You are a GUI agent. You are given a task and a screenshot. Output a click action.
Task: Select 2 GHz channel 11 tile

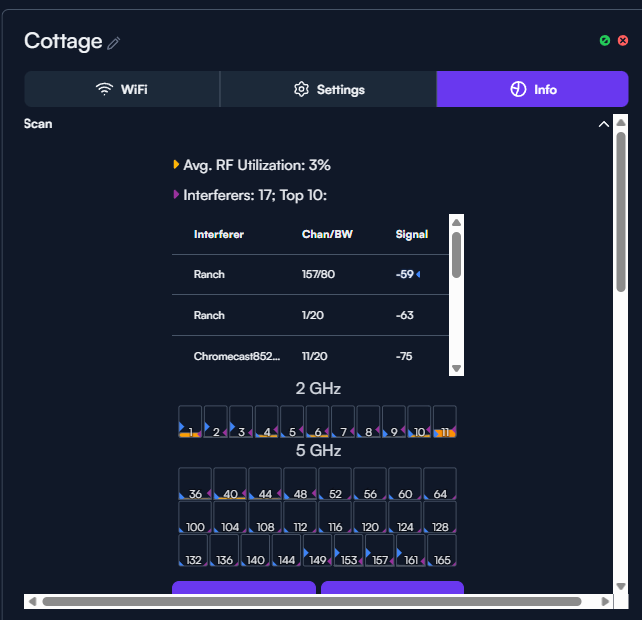pos(445,421)
